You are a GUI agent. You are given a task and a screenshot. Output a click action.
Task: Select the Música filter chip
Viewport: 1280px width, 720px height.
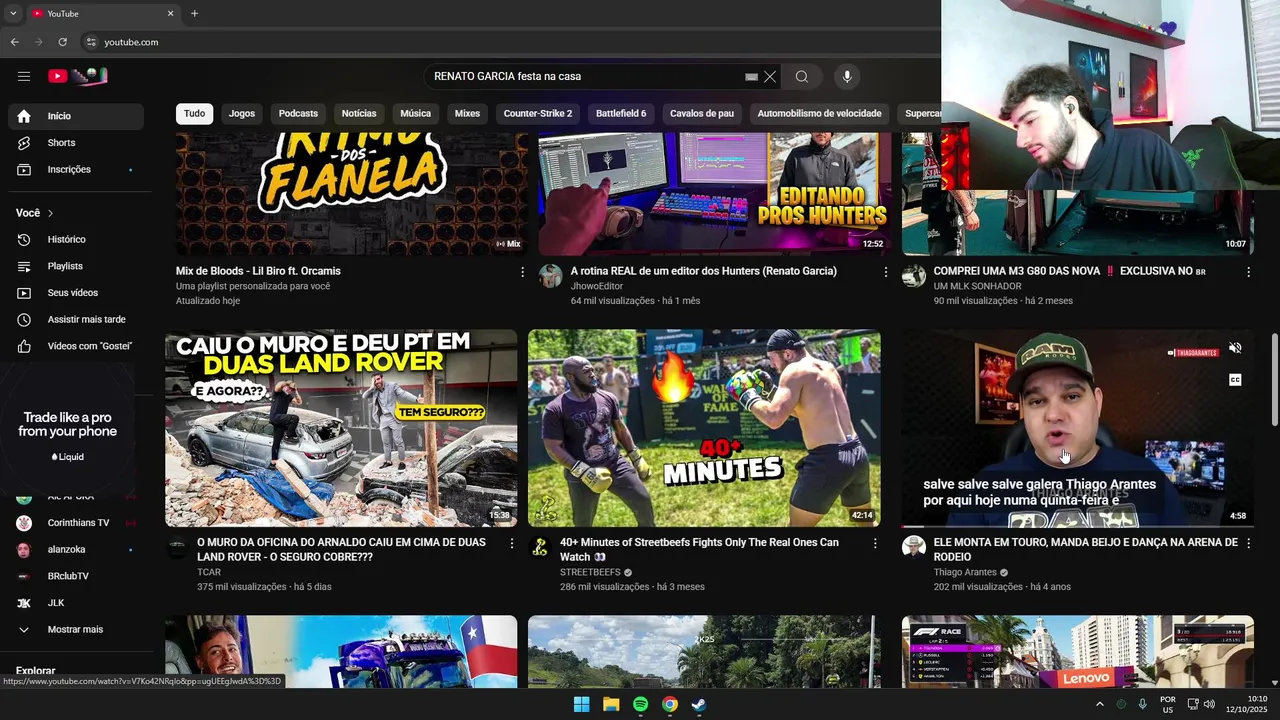[416, 113]
